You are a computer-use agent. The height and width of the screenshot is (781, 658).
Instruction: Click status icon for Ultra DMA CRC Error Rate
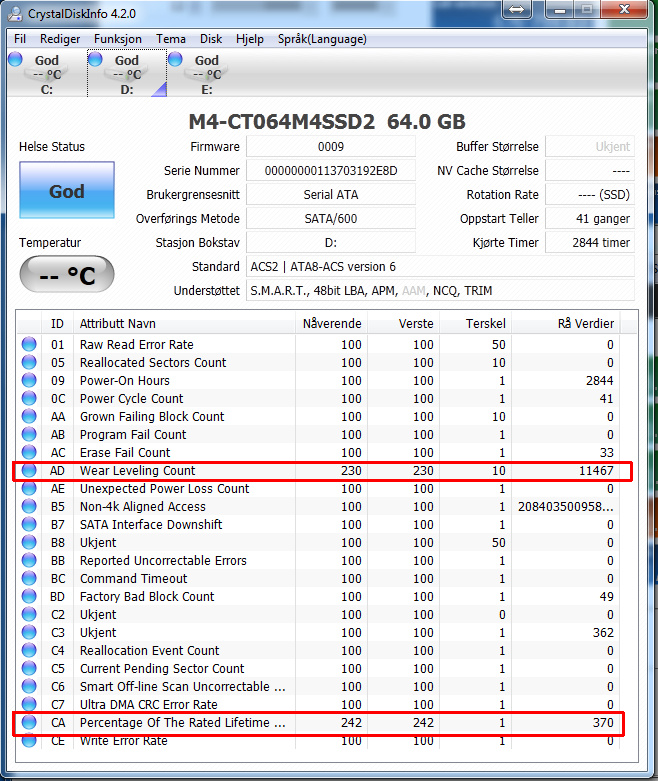[x=29, y=703]
